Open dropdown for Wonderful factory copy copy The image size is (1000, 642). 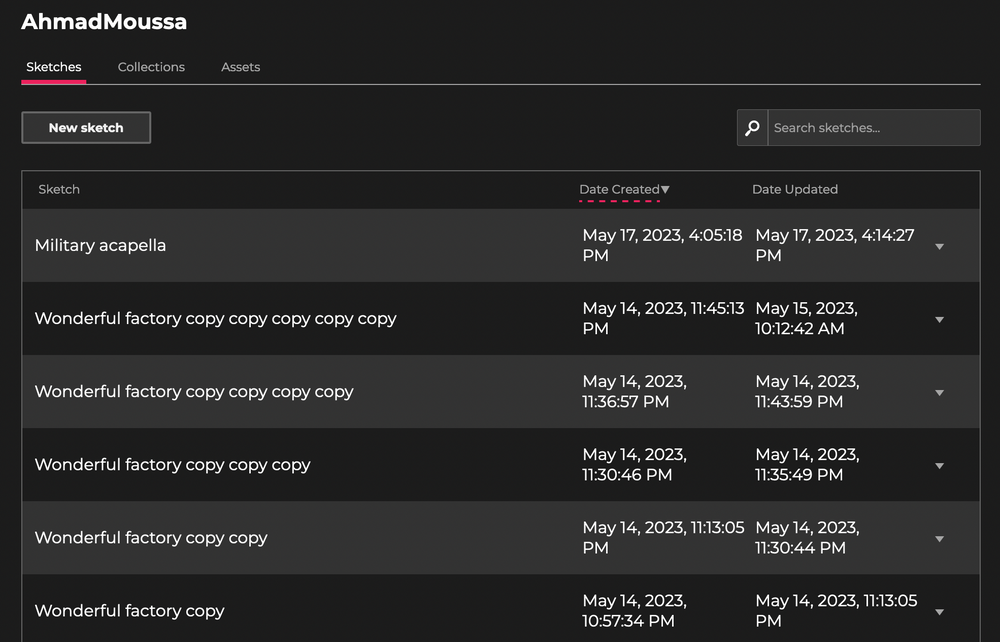pyautogui.click(x=939, y=539)
